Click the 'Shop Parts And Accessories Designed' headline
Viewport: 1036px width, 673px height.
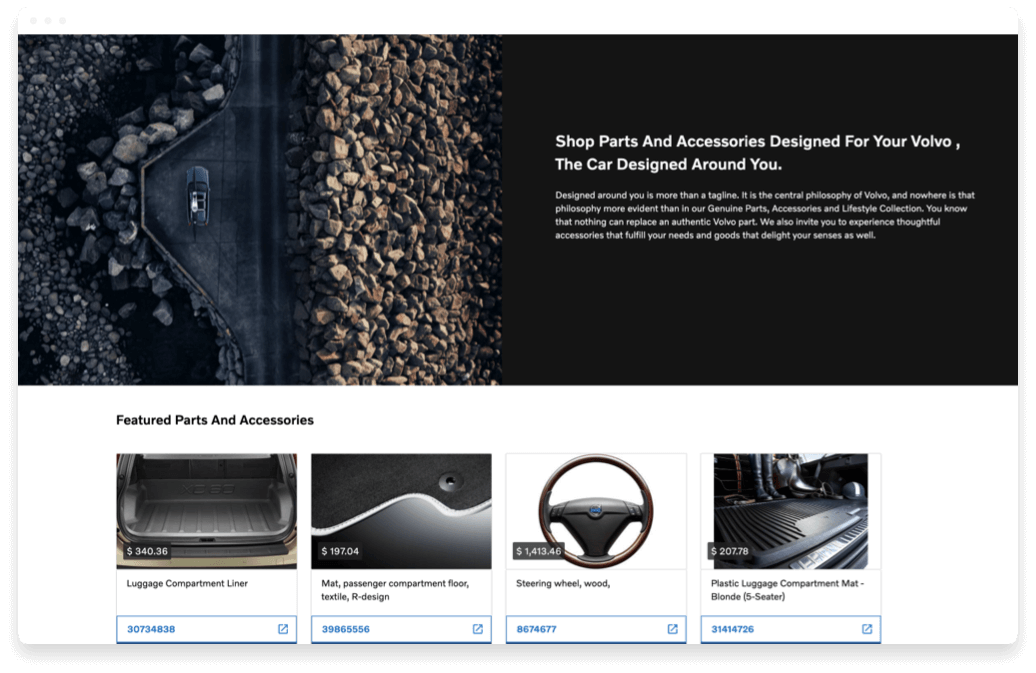[757, 153]
